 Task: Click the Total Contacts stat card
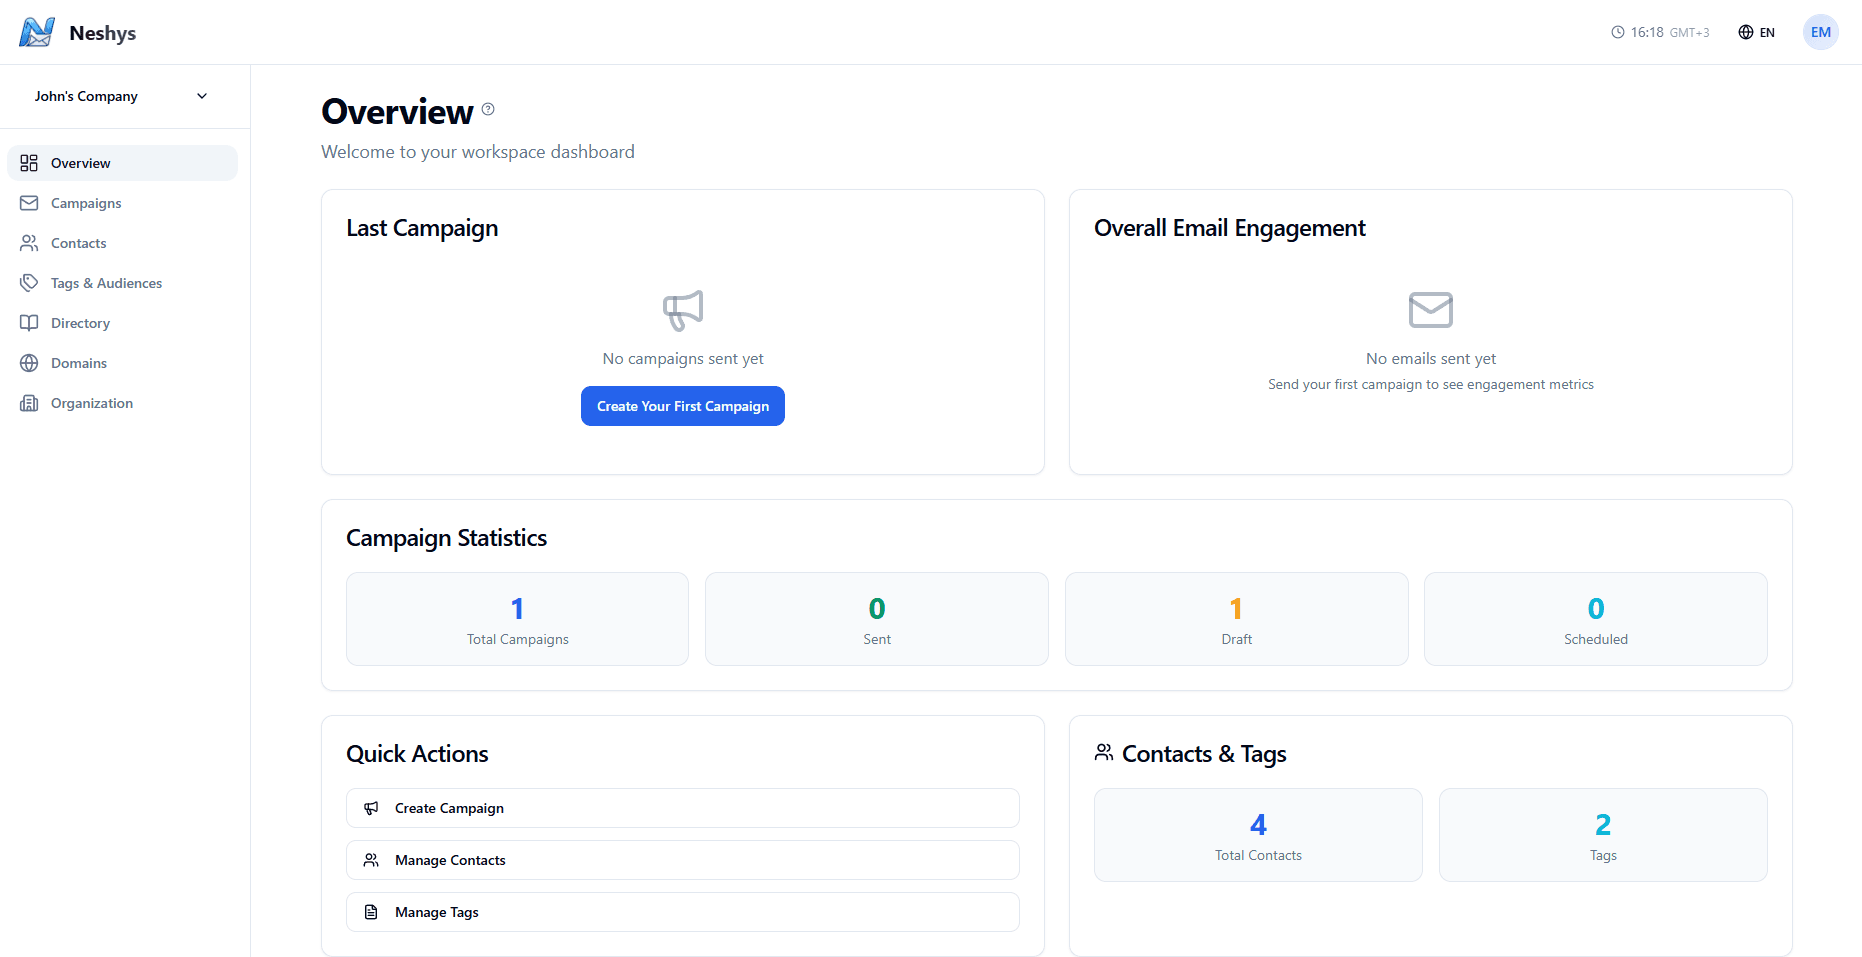pos(1257,835)
